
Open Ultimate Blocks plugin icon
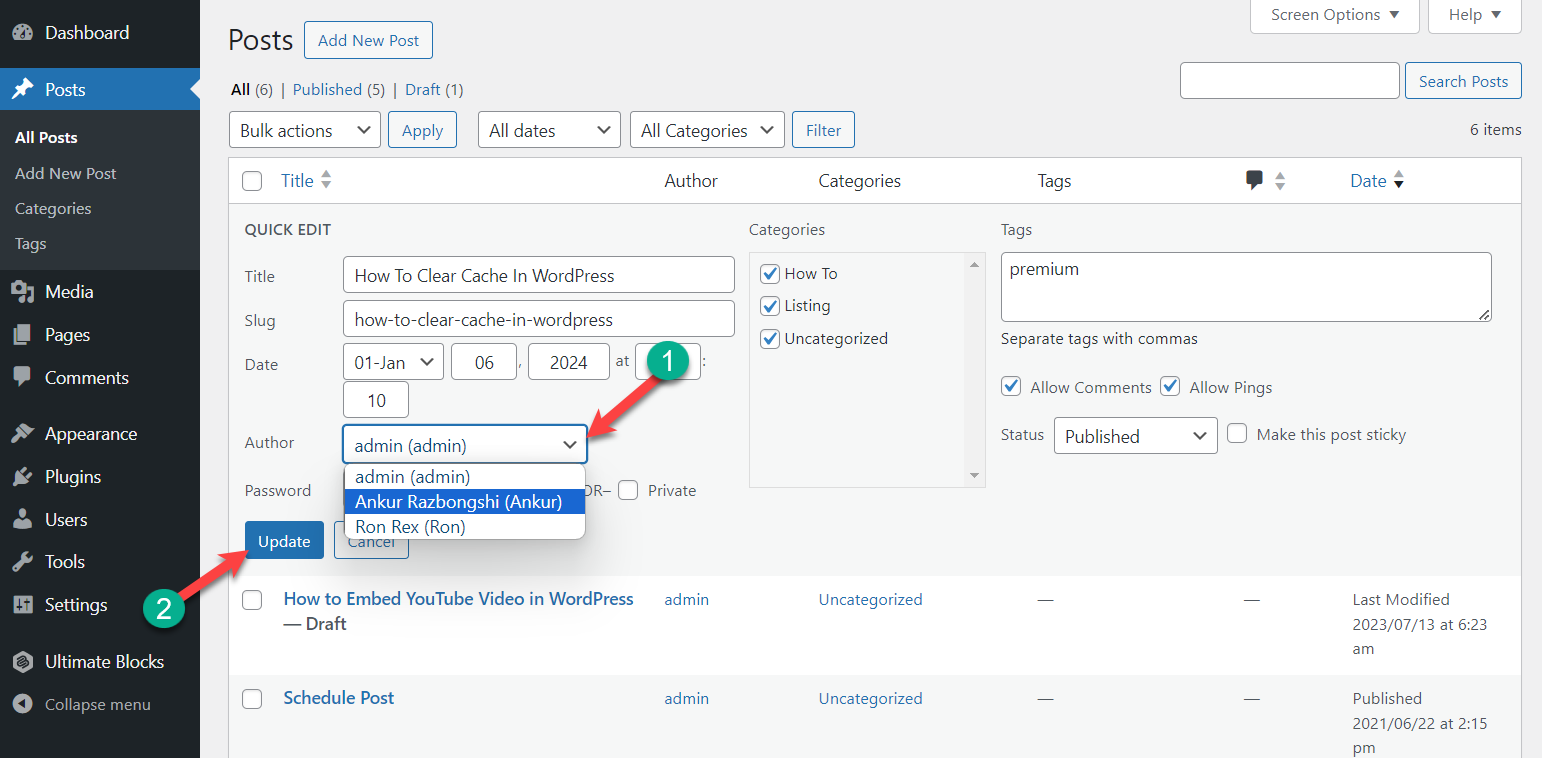click(x=22, y=662)
